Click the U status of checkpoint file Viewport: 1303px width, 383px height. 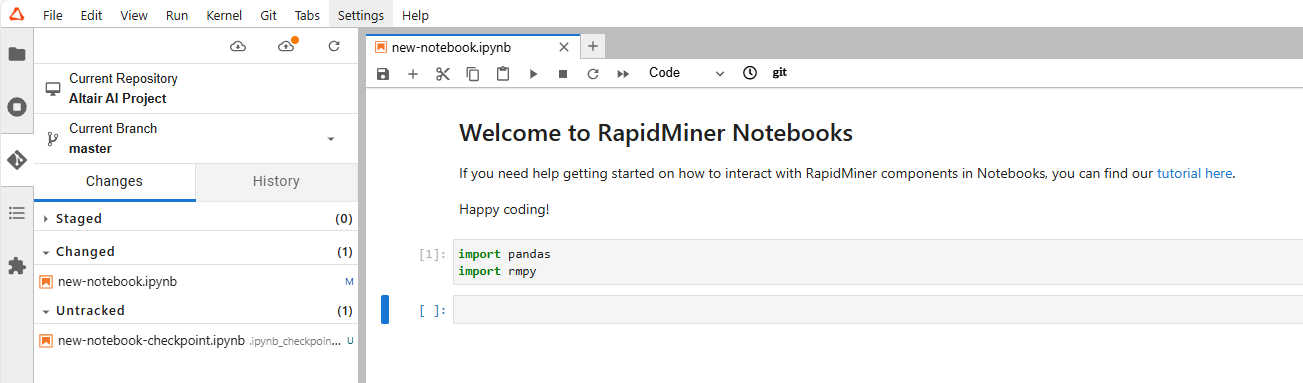click(x=350, y=341)
